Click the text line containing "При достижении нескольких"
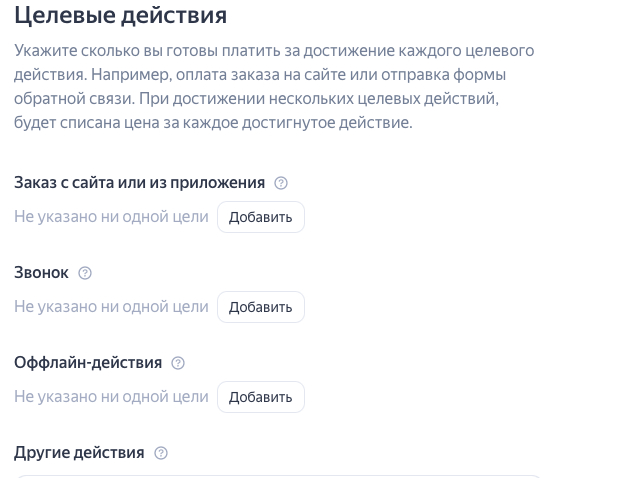621x478 pixels. coord(256,99)
